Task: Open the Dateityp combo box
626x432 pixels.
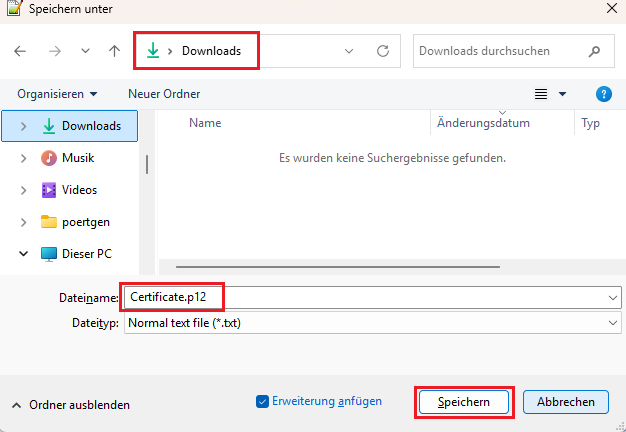Action: pos(372,323)
